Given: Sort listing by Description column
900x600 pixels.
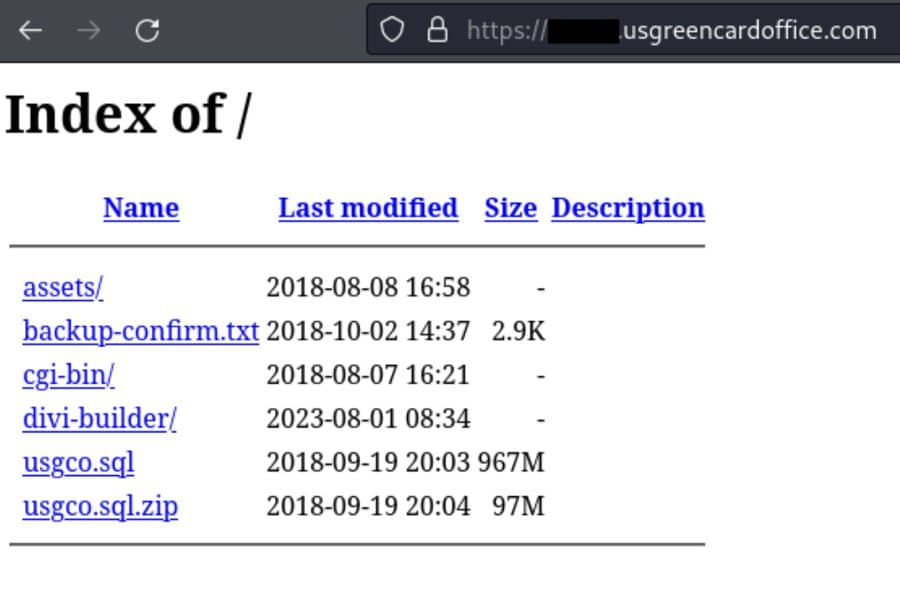Looking at the screenshot, I should click(x=628, y=208).
